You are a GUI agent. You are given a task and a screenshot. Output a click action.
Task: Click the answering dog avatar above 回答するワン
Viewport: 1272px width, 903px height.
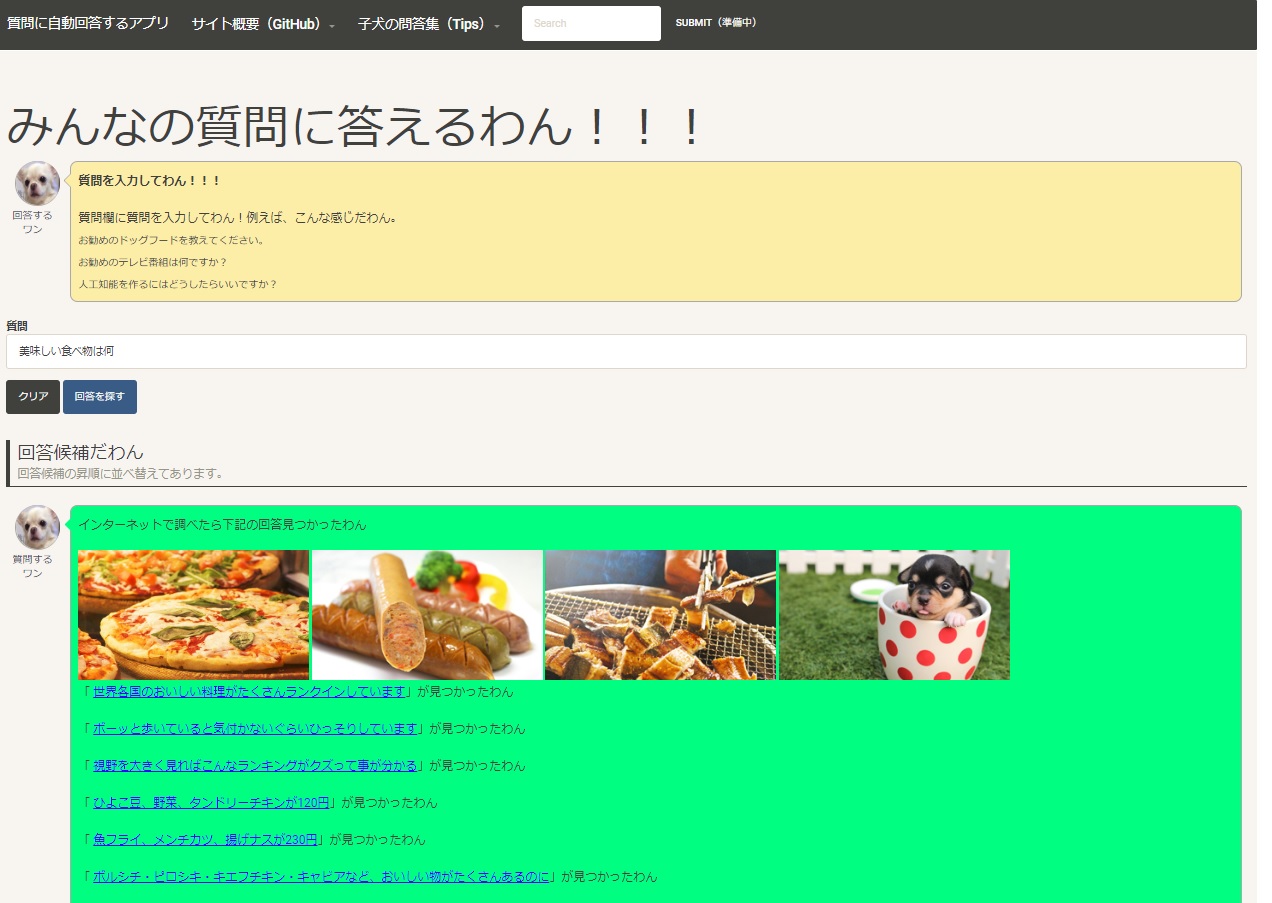[37, 183]
